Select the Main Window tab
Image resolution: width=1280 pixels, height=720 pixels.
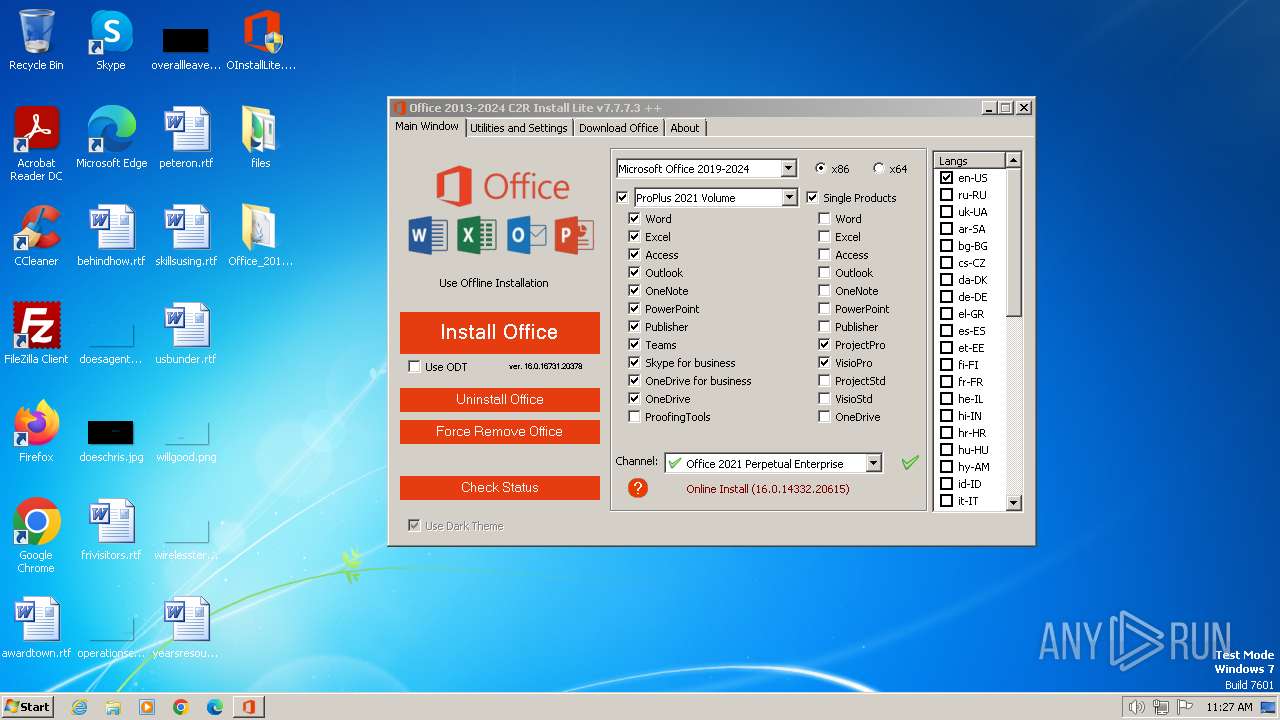427,126
